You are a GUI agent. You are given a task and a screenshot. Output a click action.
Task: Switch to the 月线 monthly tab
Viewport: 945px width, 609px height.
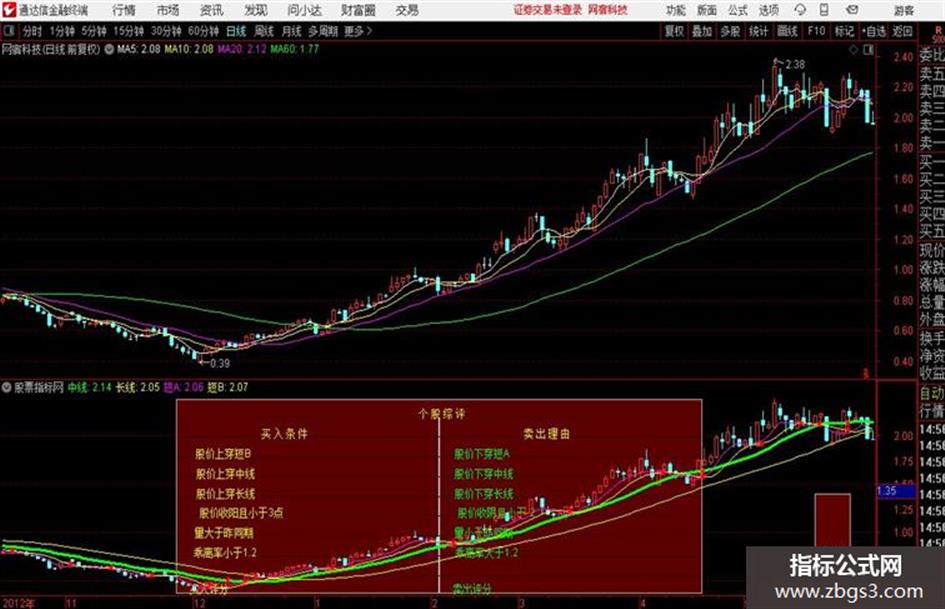pyautogui.click(x=292, y=31)
